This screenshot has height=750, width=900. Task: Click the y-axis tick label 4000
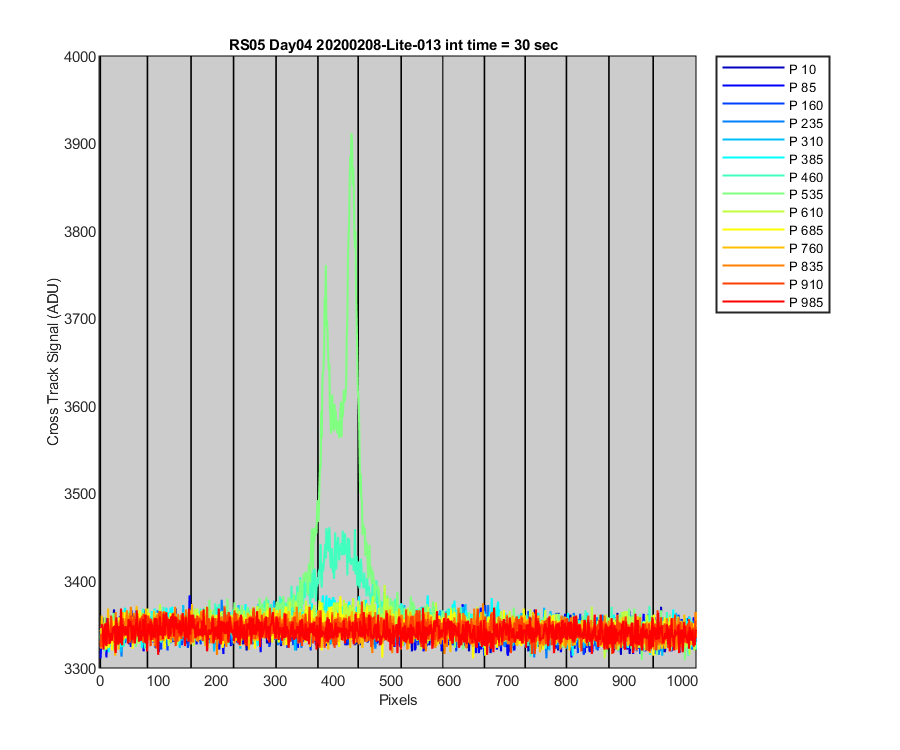80,57
